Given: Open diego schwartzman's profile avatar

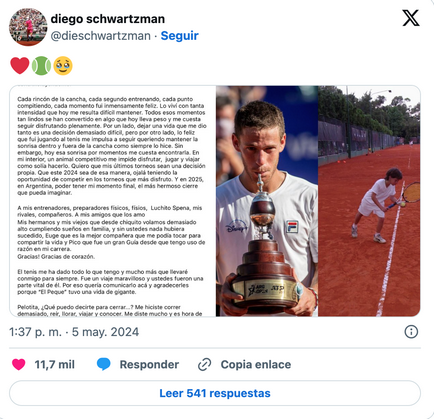Looking at the screenshot, I should pyautogui.click(x=28, y=27).
